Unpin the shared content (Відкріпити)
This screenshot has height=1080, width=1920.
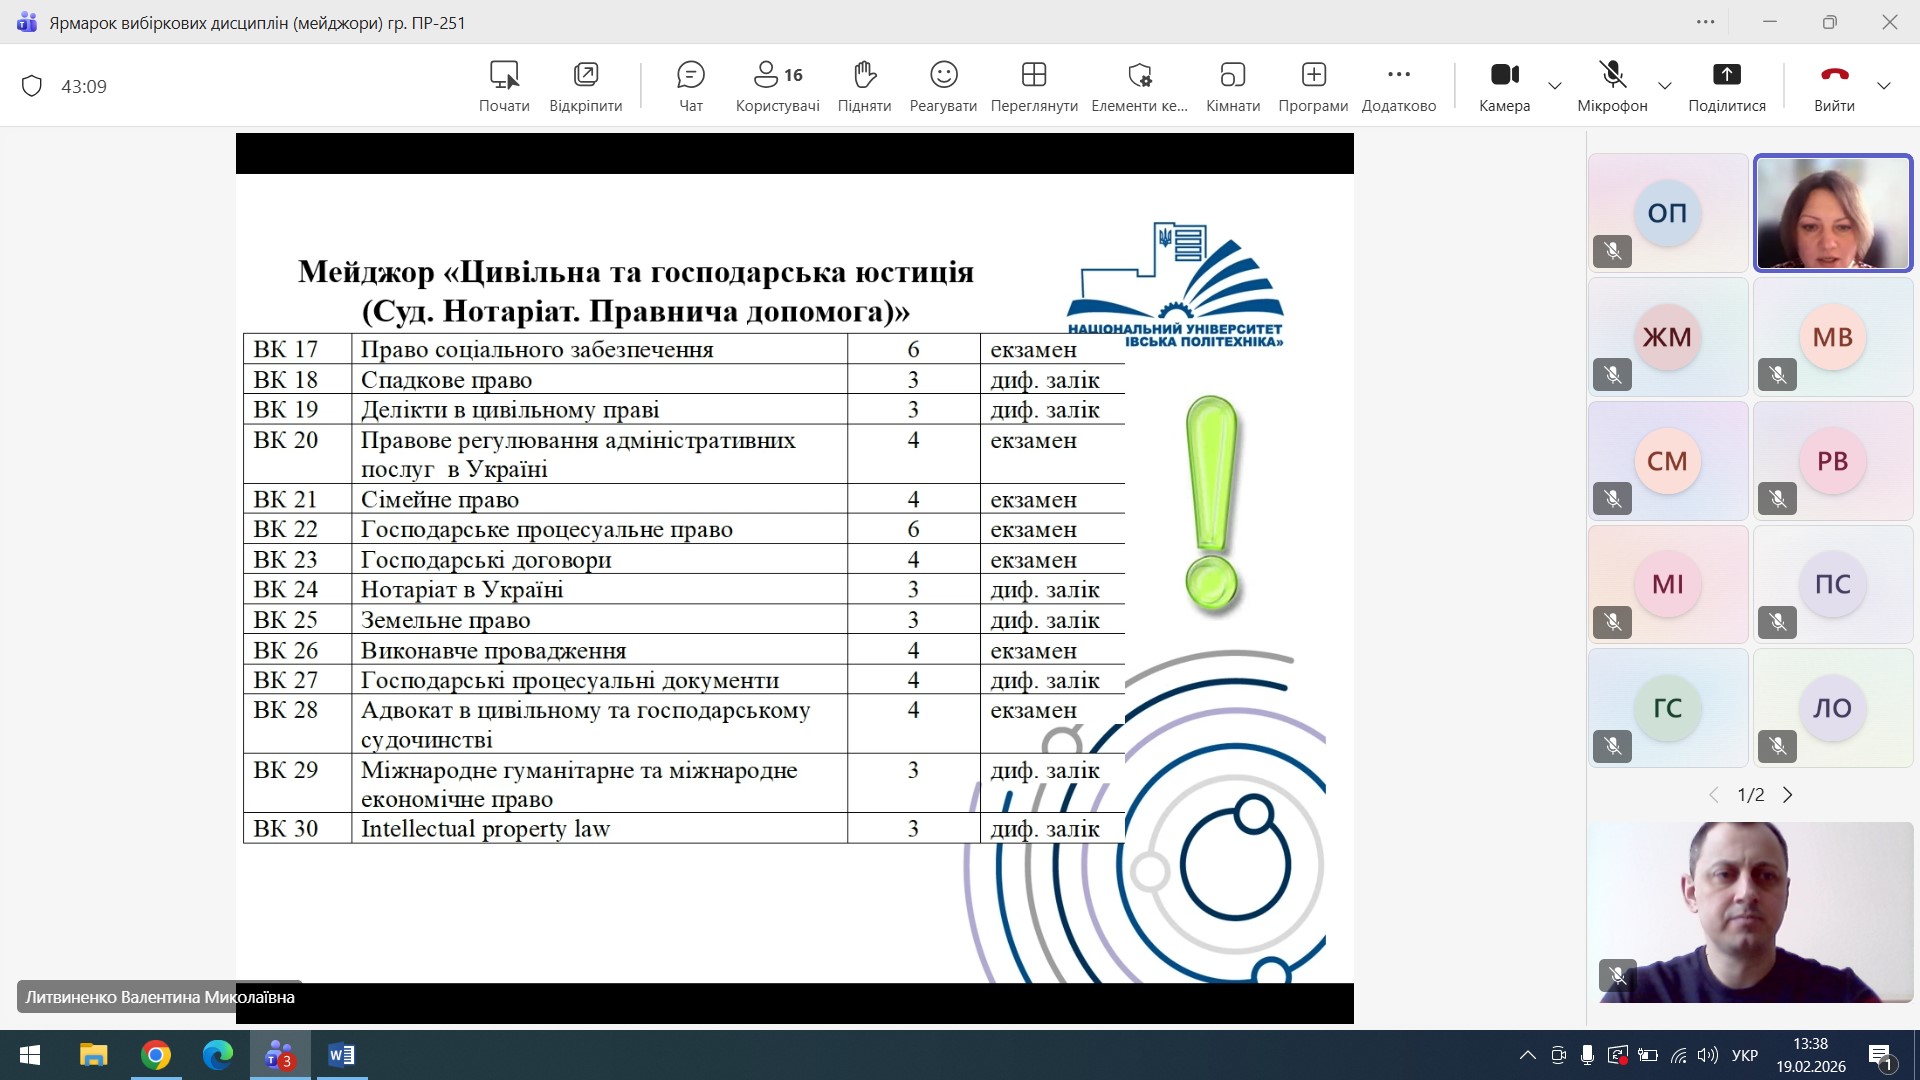(585, 85)
